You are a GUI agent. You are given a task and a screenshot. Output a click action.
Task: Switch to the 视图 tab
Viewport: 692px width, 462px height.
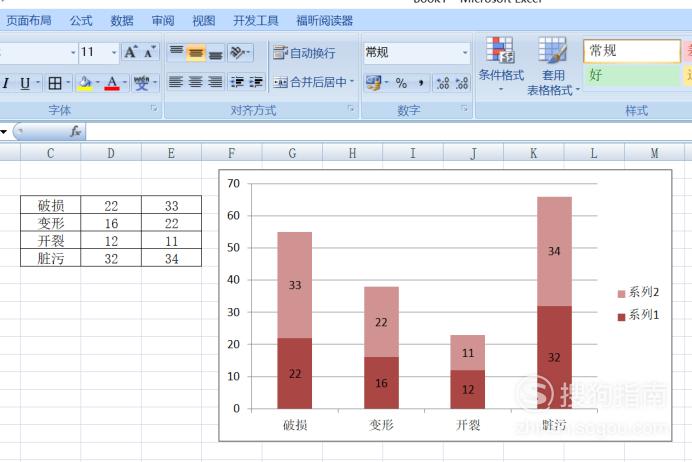point(203,20)
